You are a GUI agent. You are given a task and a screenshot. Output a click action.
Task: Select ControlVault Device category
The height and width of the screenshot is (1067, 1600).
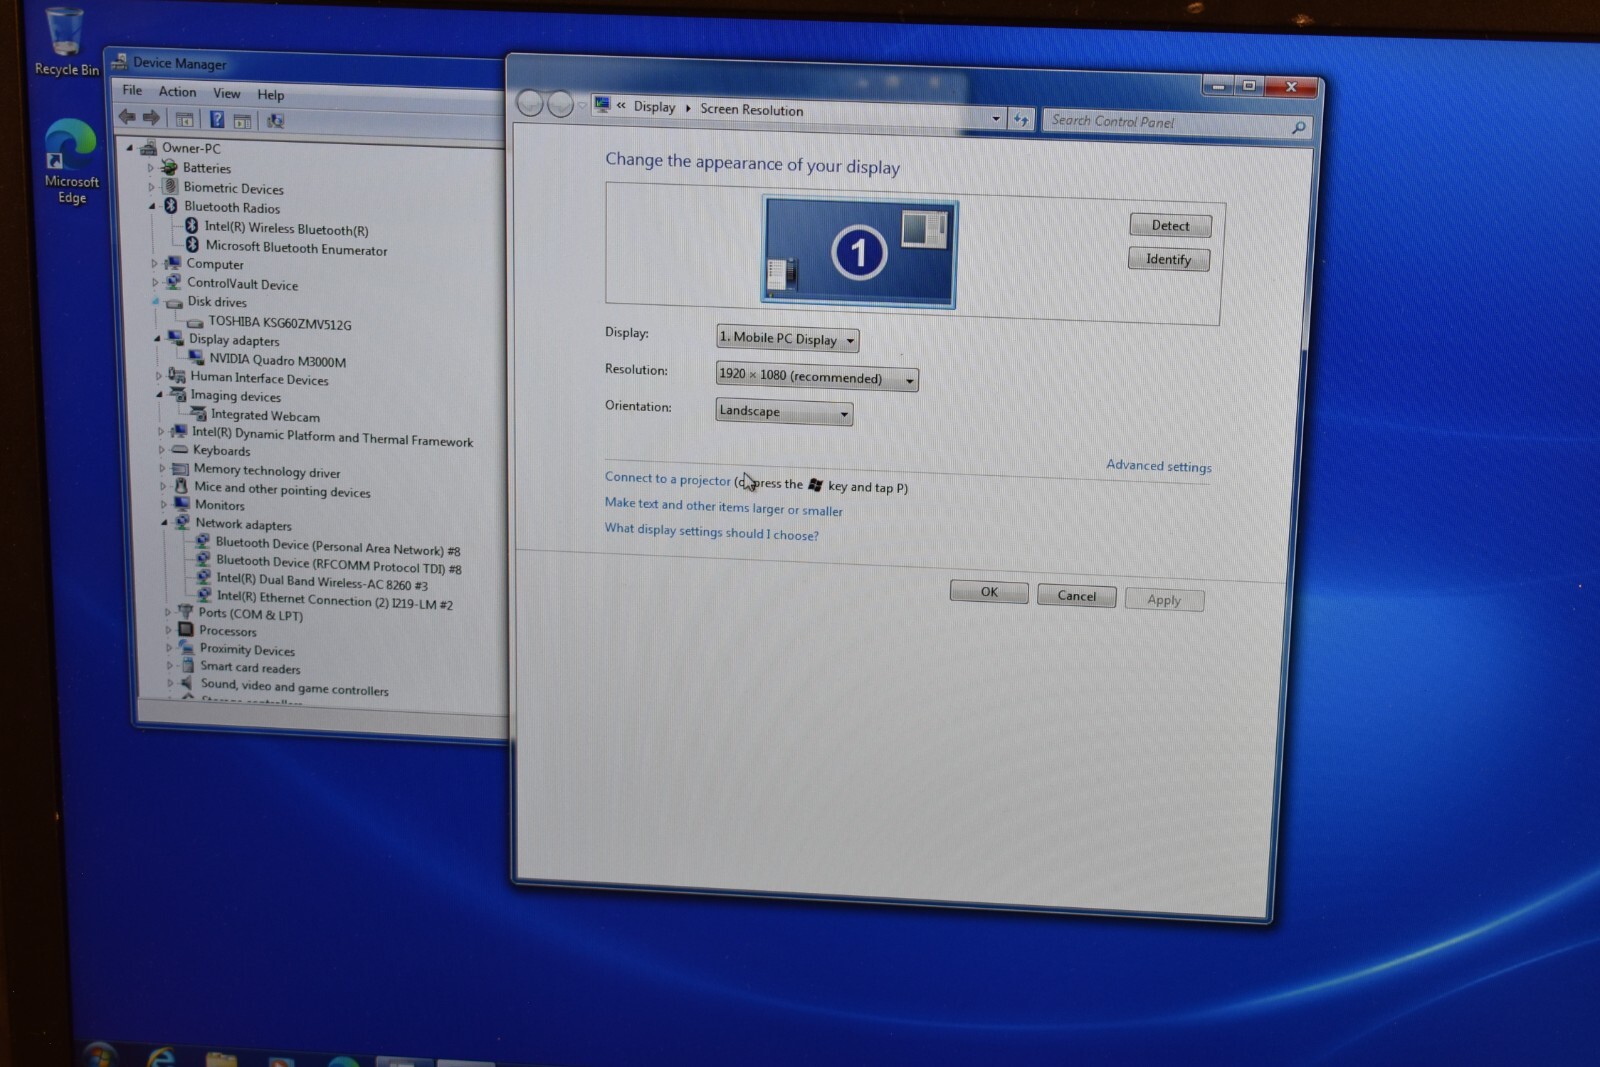[242, 284]
